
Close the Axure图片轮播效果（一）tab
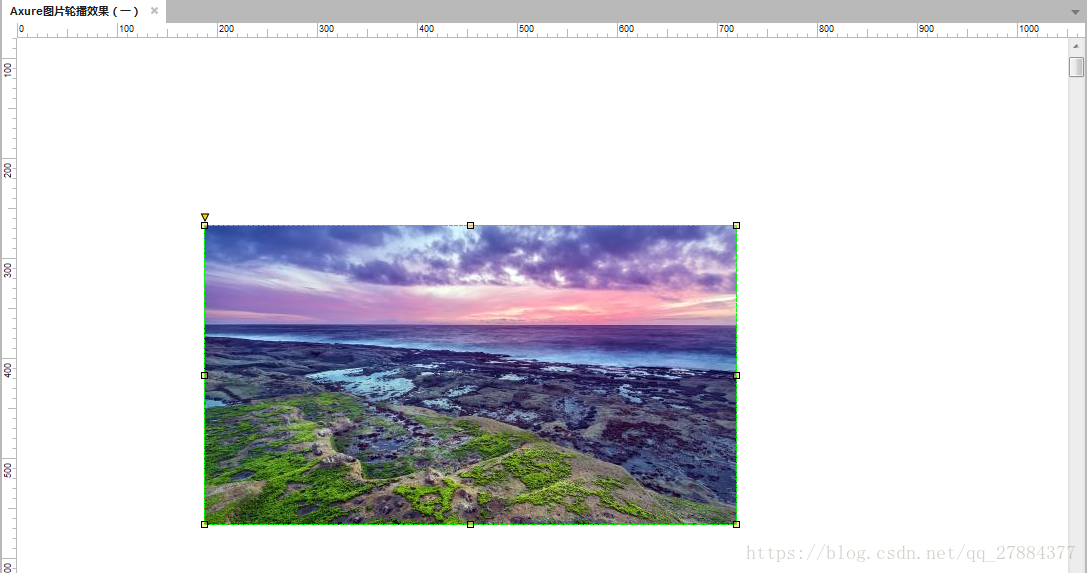(155, 10)
